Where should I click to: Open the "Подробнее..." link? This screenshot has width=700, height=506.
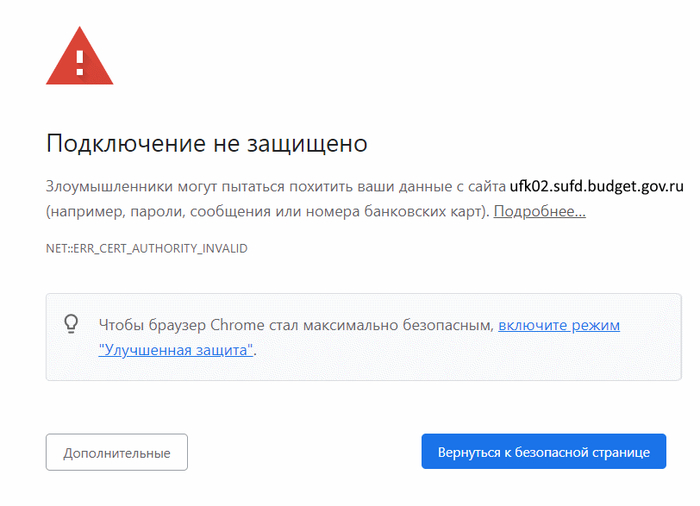[539, 211]
